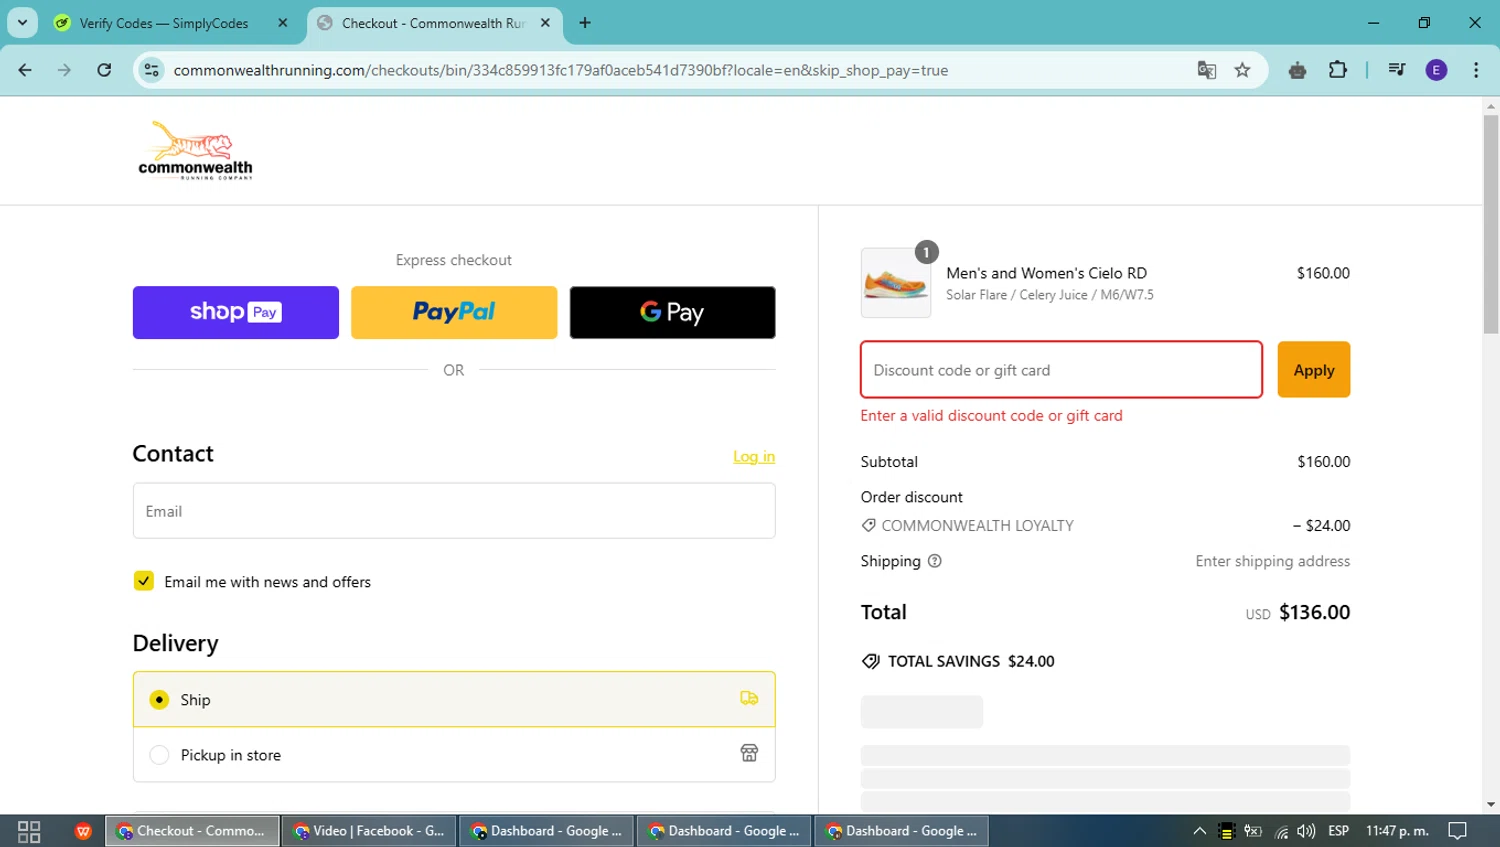Click the store icon in Pickup row
This screenshot has height=847, width=1500.
[749, 753]
